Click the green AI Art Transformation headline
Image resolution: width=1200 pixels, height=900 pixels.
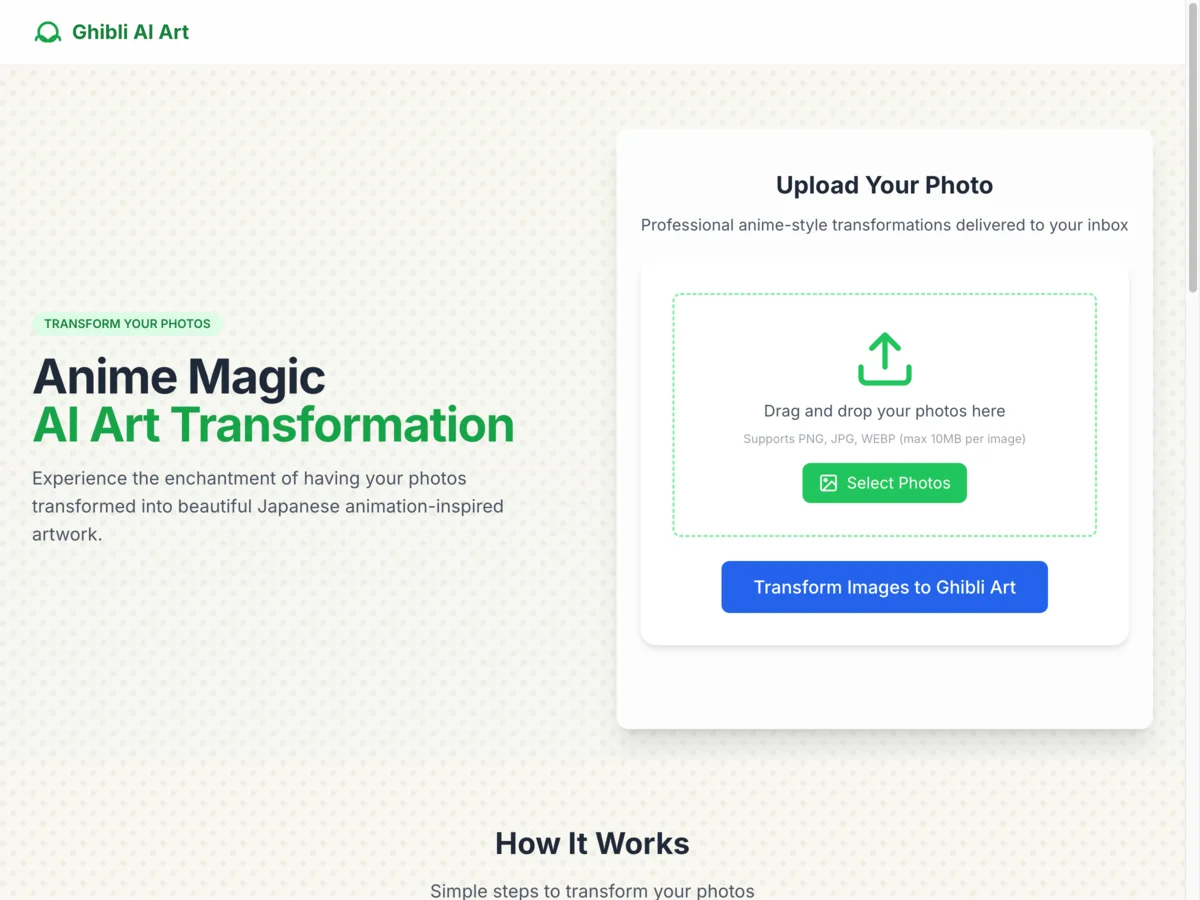click(x=273, y=425)
